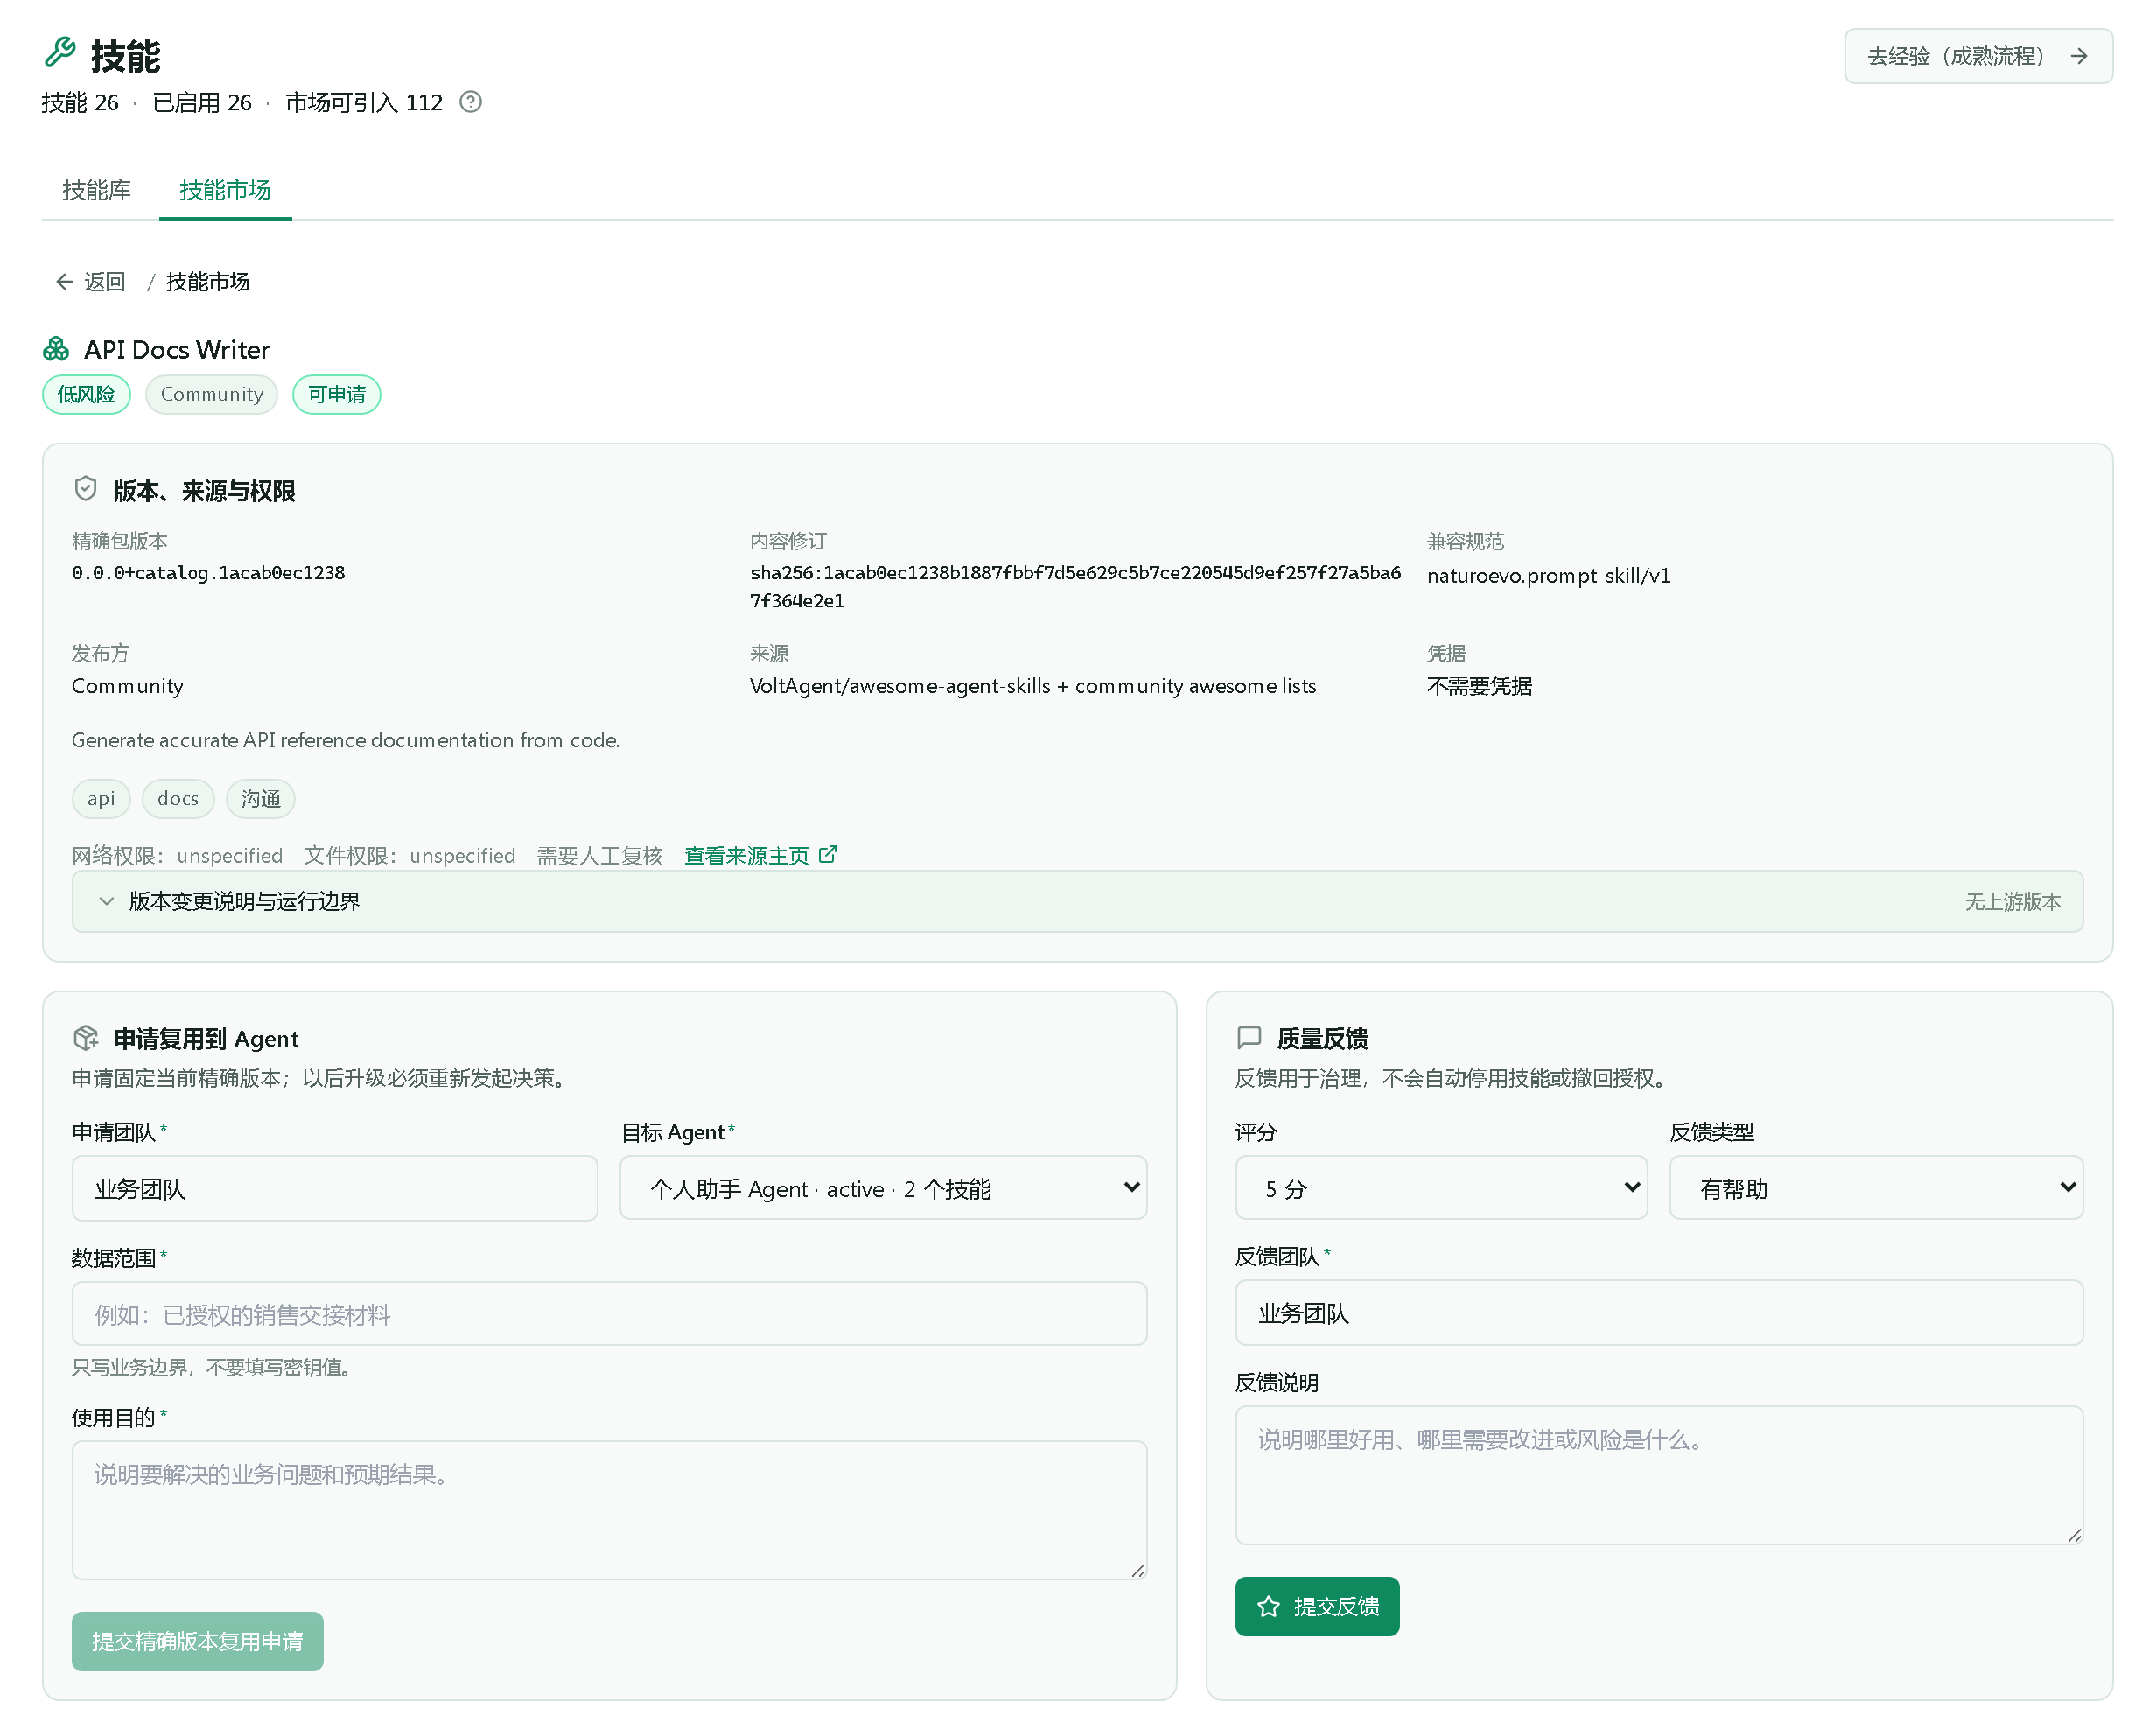2156x1722 pixels.
Task: Click the package icon by 申请复用到 Agent
Action: pos(86,1038)
